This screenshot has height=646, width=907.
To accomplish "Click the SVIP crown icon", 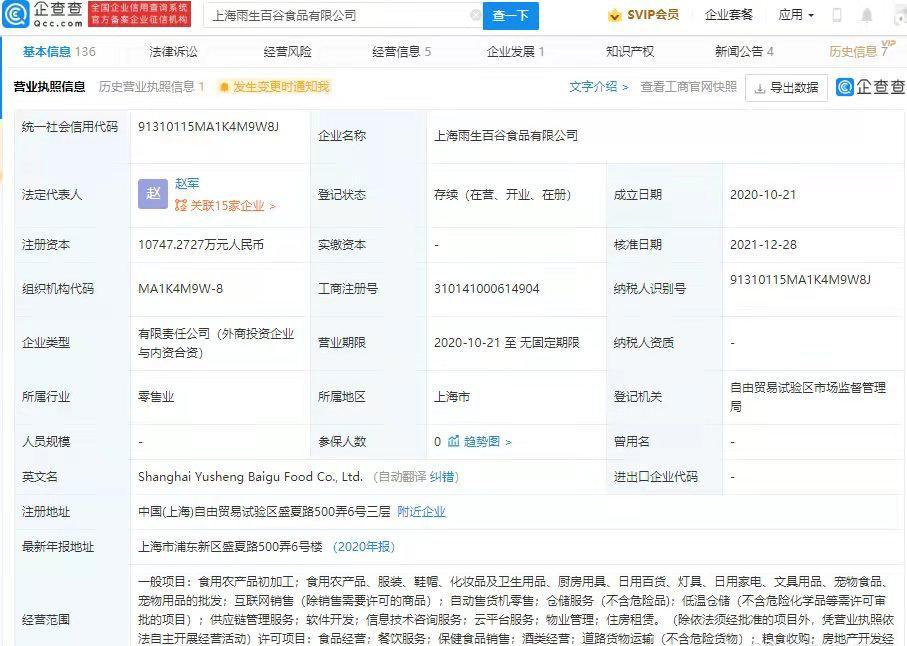I will tap(614, 16).
